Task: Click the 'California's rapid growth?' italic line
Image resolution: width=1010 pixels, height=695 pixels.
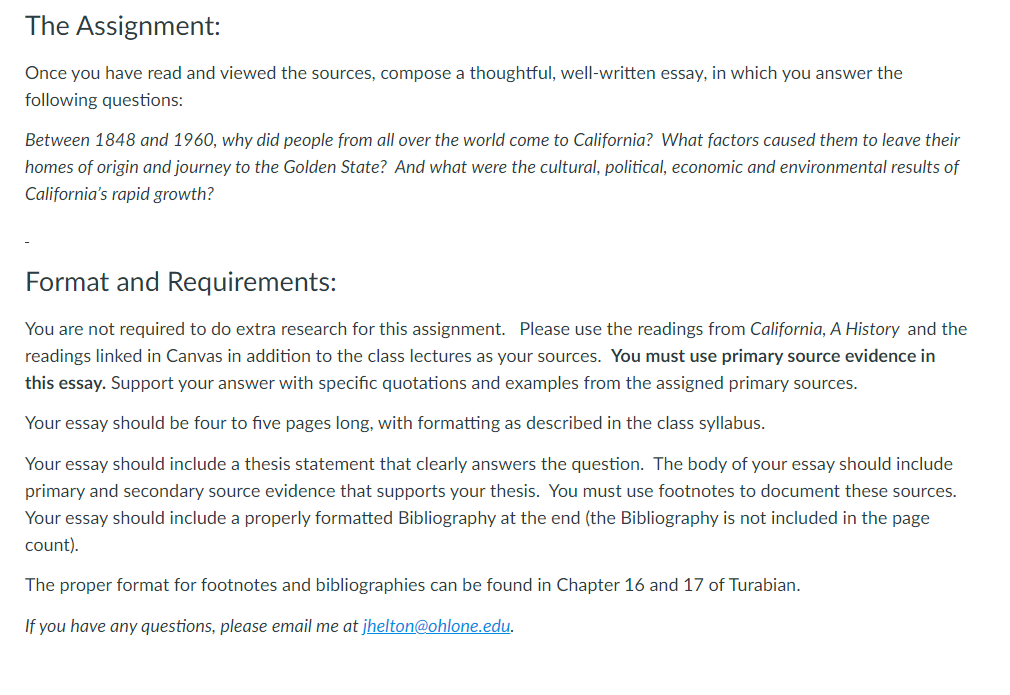Action: (x=119, y=194)
